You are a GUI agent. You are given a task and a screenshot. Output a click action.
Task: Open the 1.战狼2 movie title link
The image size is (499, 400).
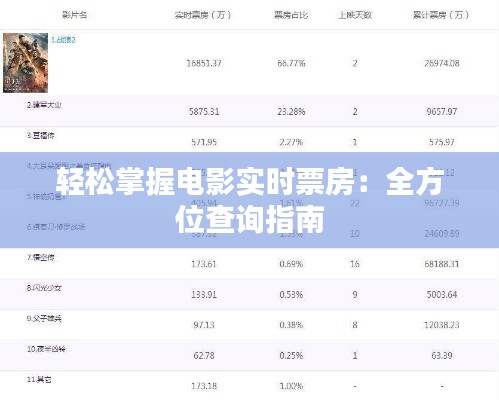click(x=63, y=40)
